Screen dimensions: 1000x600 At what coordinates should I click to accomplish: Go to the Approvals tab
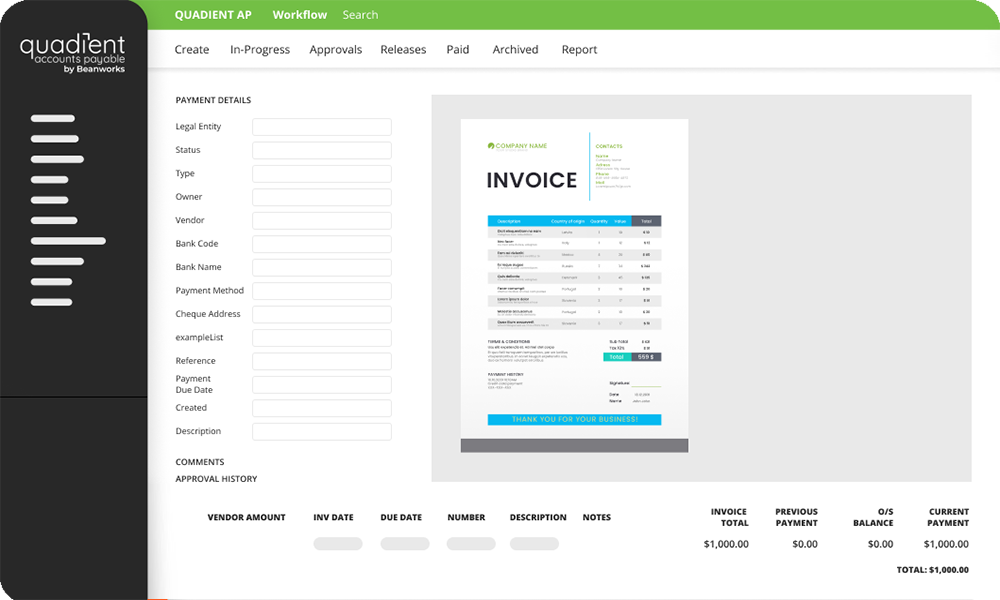pos(335,50)
